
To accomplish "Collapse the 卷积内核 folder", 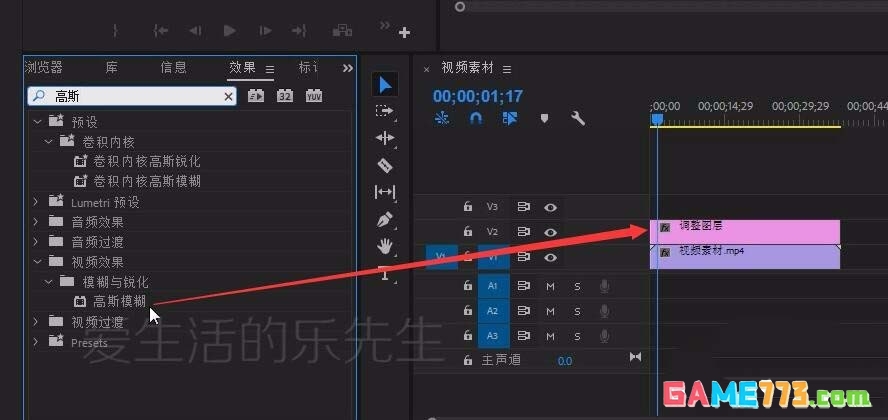I will click(x=49, y=141).
